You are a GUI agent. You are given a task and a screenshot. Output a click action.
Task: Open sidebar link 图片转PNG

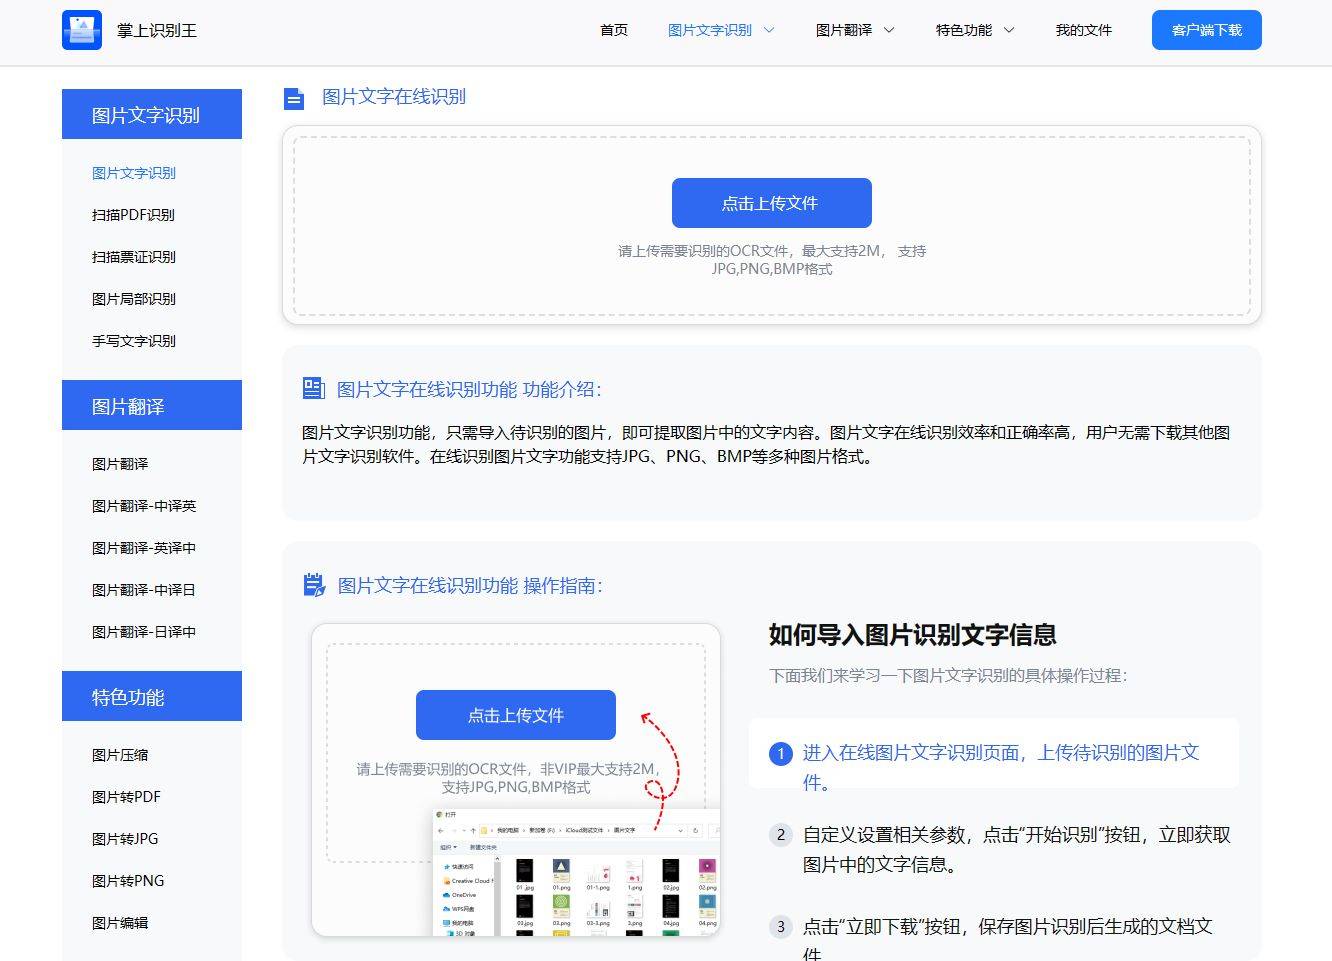tap(128, 881)
